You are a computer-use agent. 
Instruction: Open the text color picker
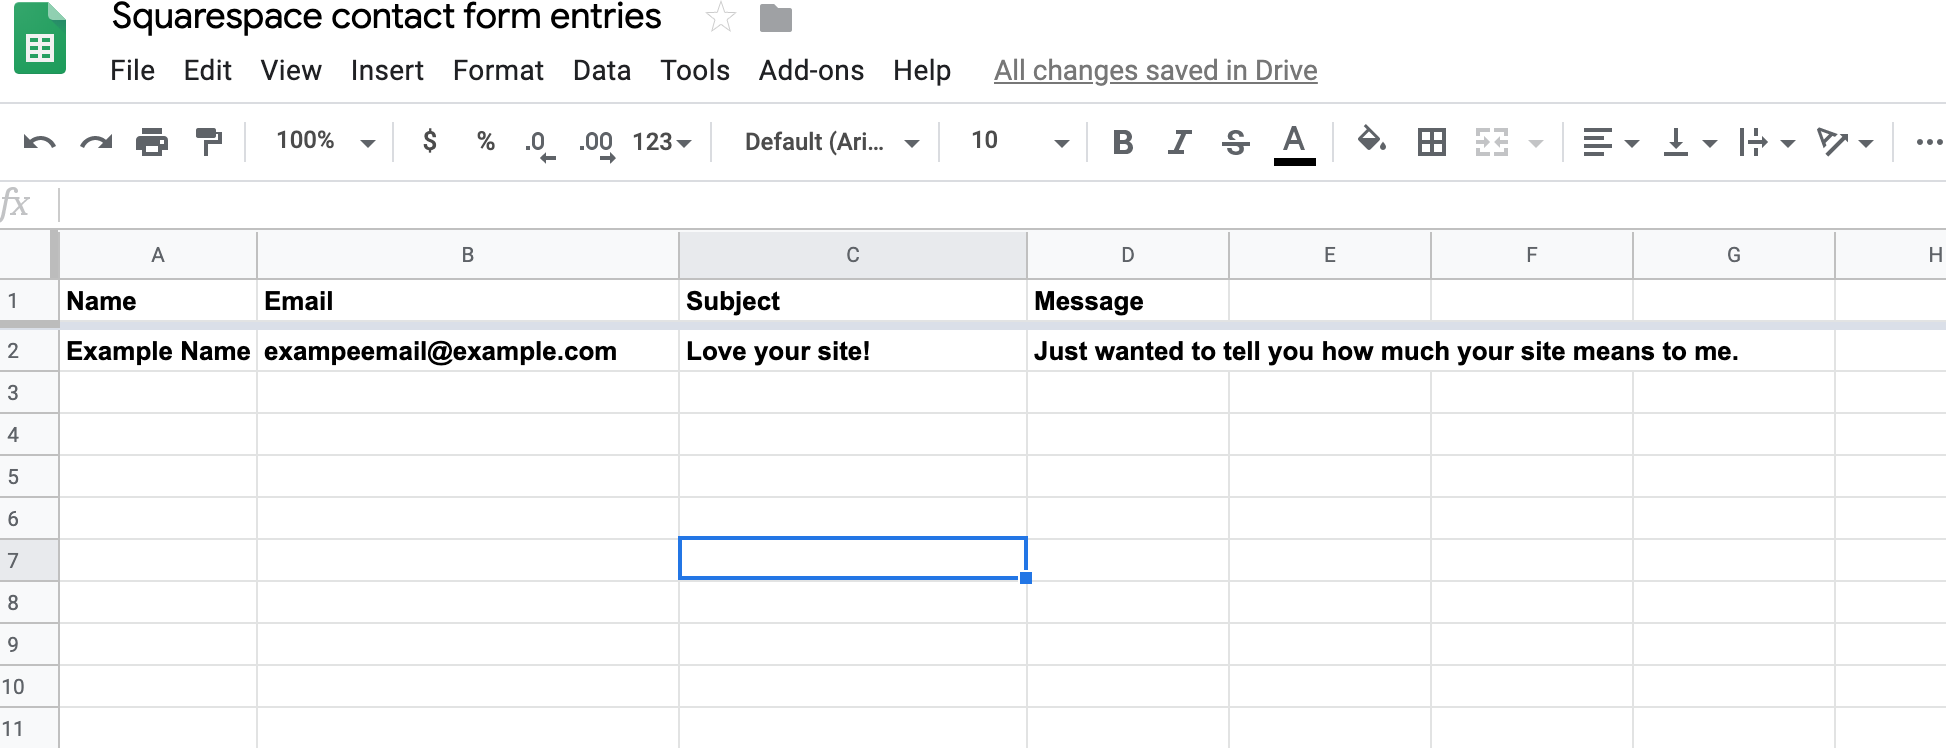point(1294,144)
